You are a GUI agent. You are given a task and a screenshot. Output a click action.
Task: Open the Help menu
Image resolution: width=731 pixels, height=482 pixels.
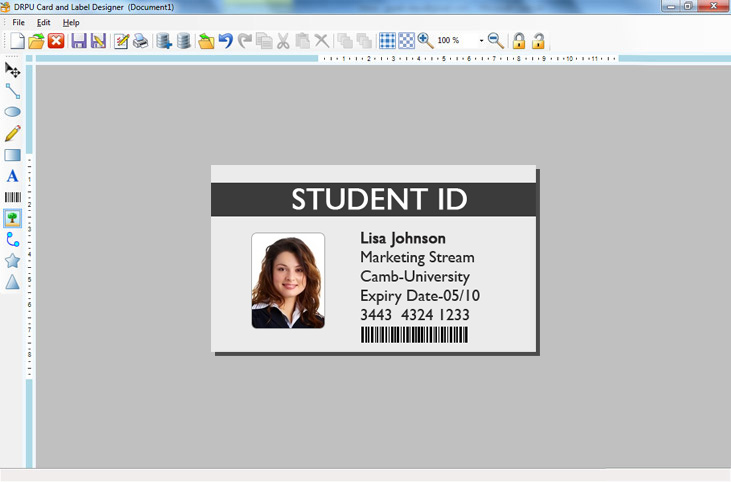coord(71,22)
